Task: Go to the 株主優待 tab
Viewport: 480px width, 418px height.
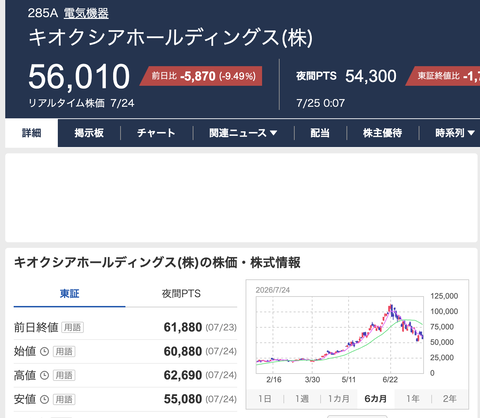Action: tap(382, 133)
